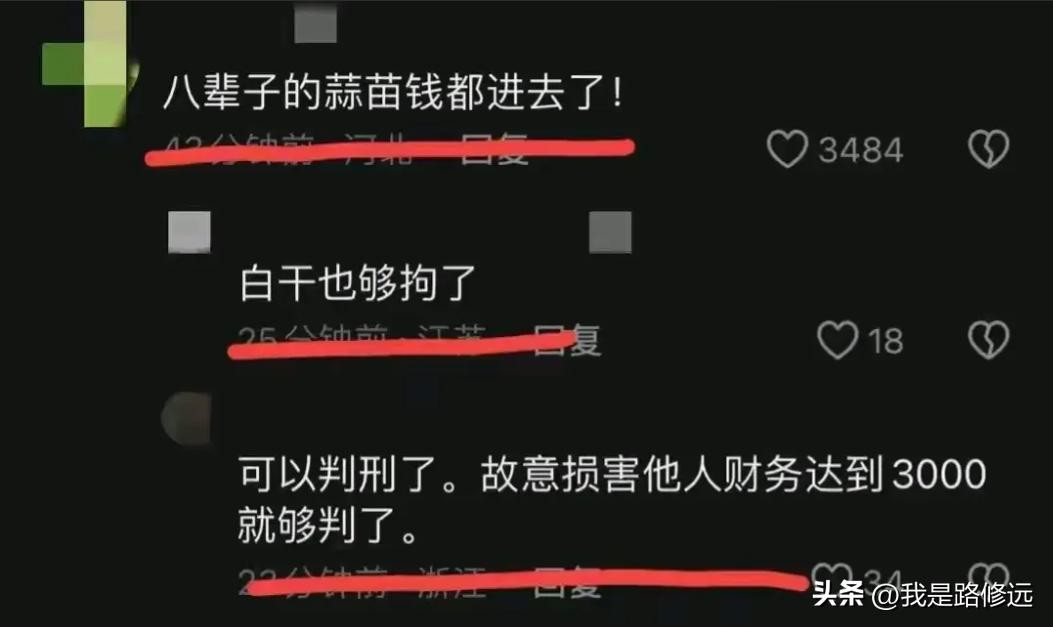Open the grey square avatar of second commenter
The image size is (1053, 627).
click(189, 232)
